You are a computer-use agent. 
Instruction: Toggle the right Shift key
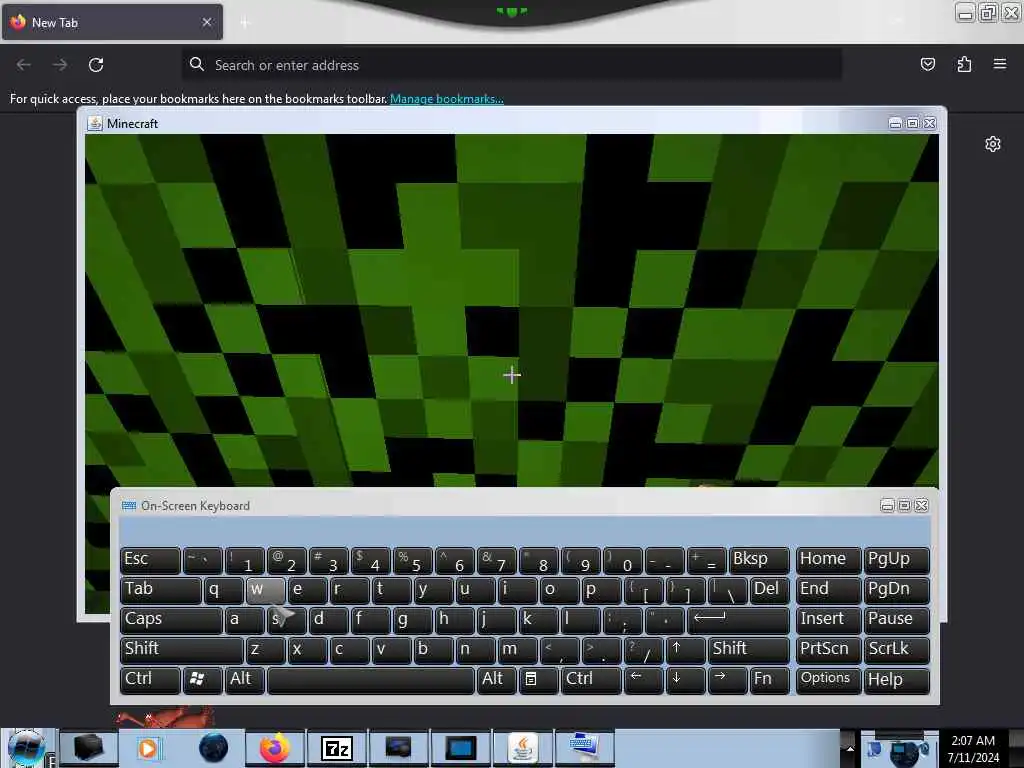[x=748, y=650]
